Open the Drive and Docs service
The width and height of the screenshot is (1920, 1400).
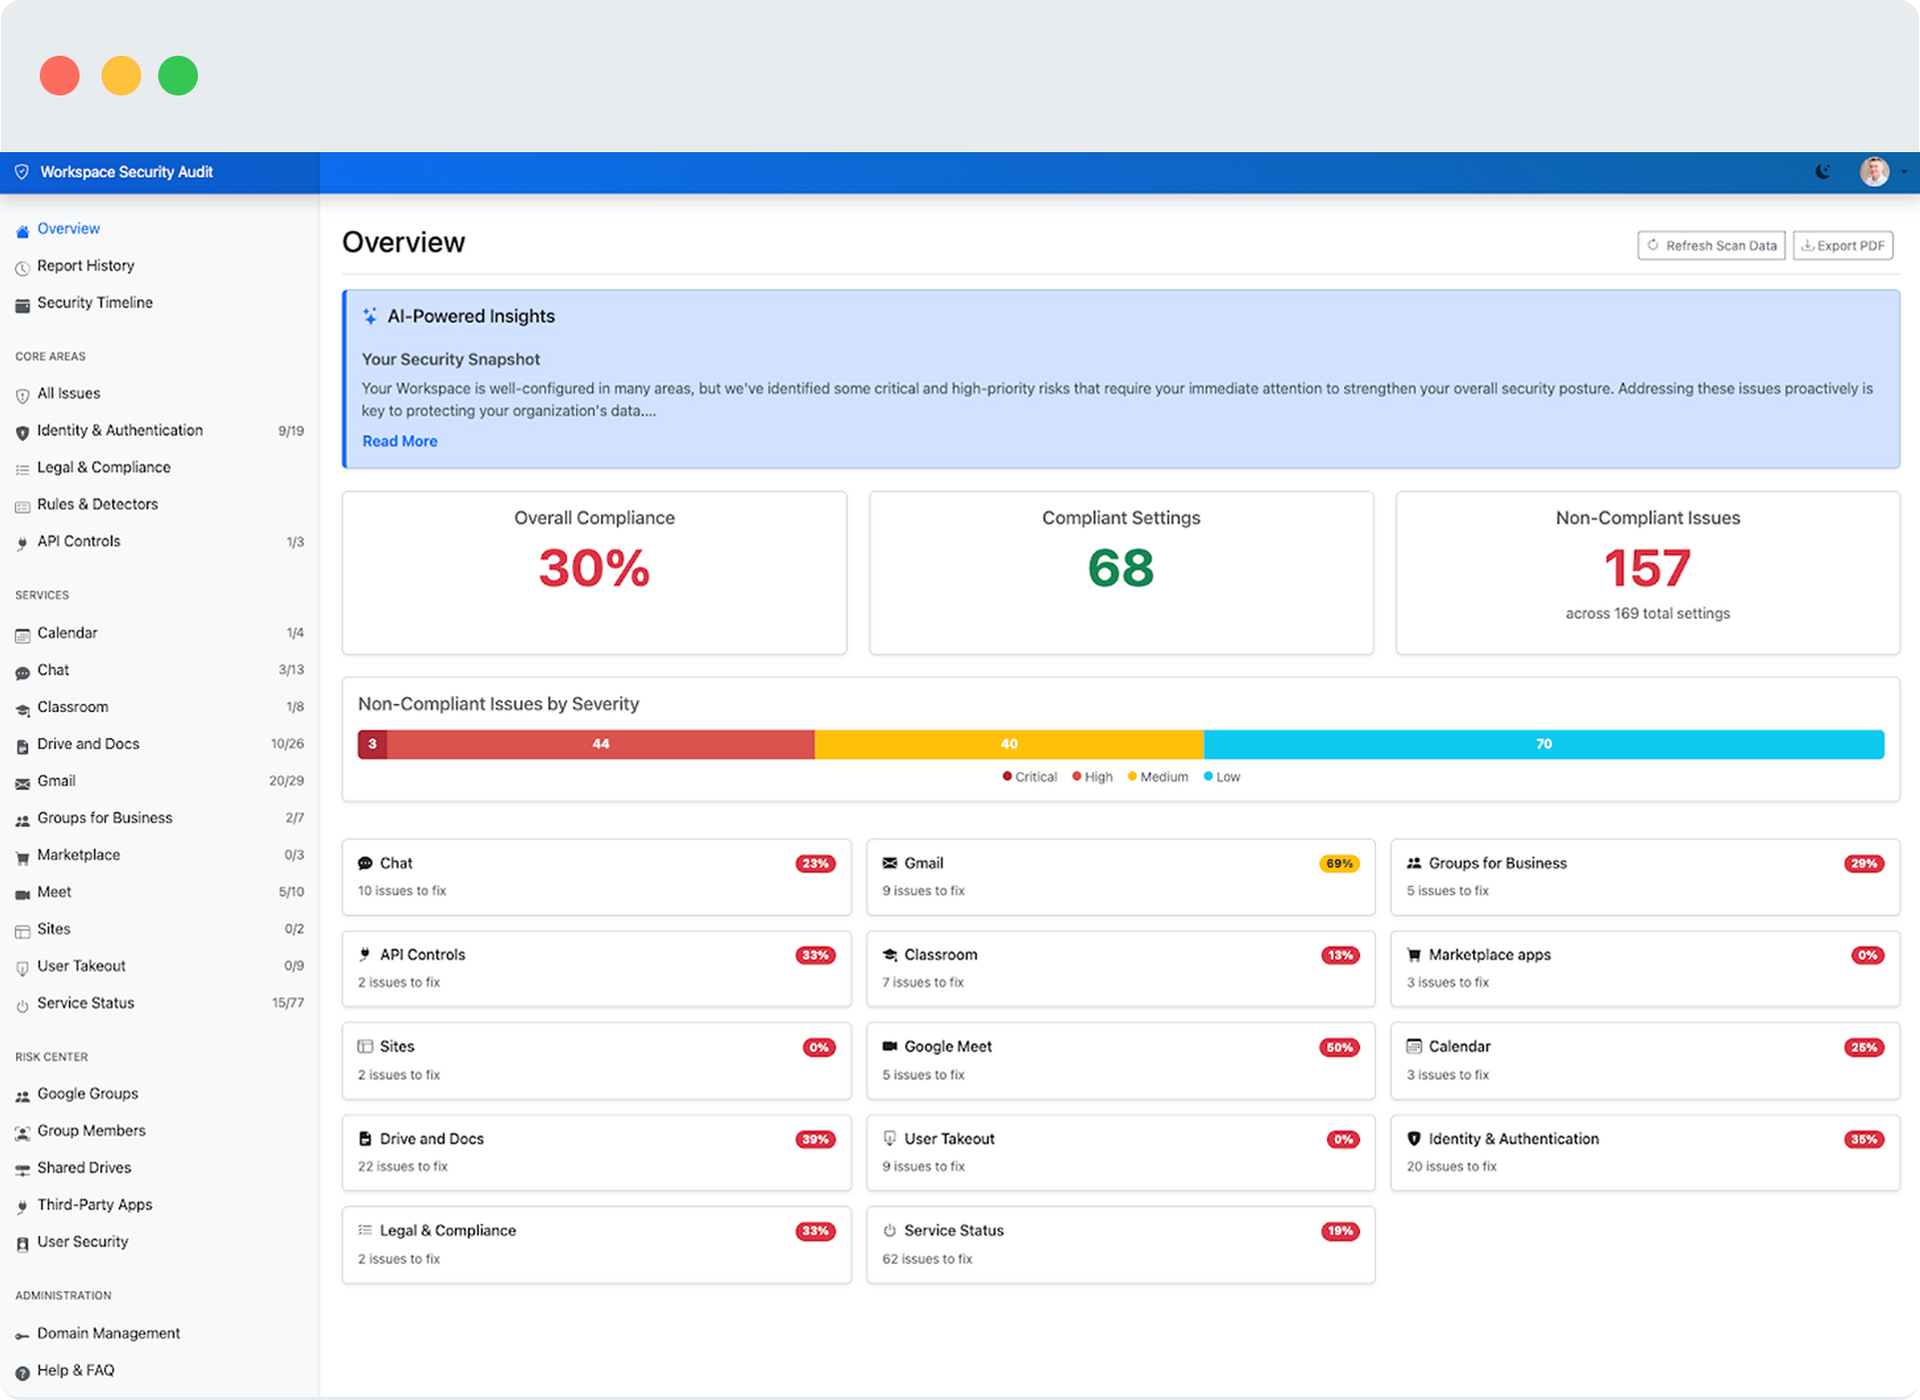[x=88, y=743]
